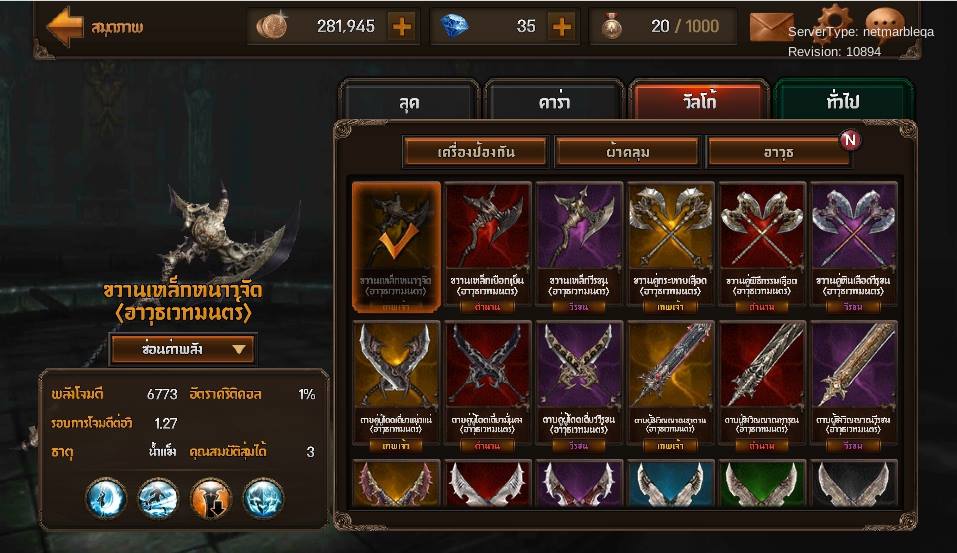Open the chat speech bubble icon
The width and height of the screenshot is (957, 553).
[x=884, y=20]
